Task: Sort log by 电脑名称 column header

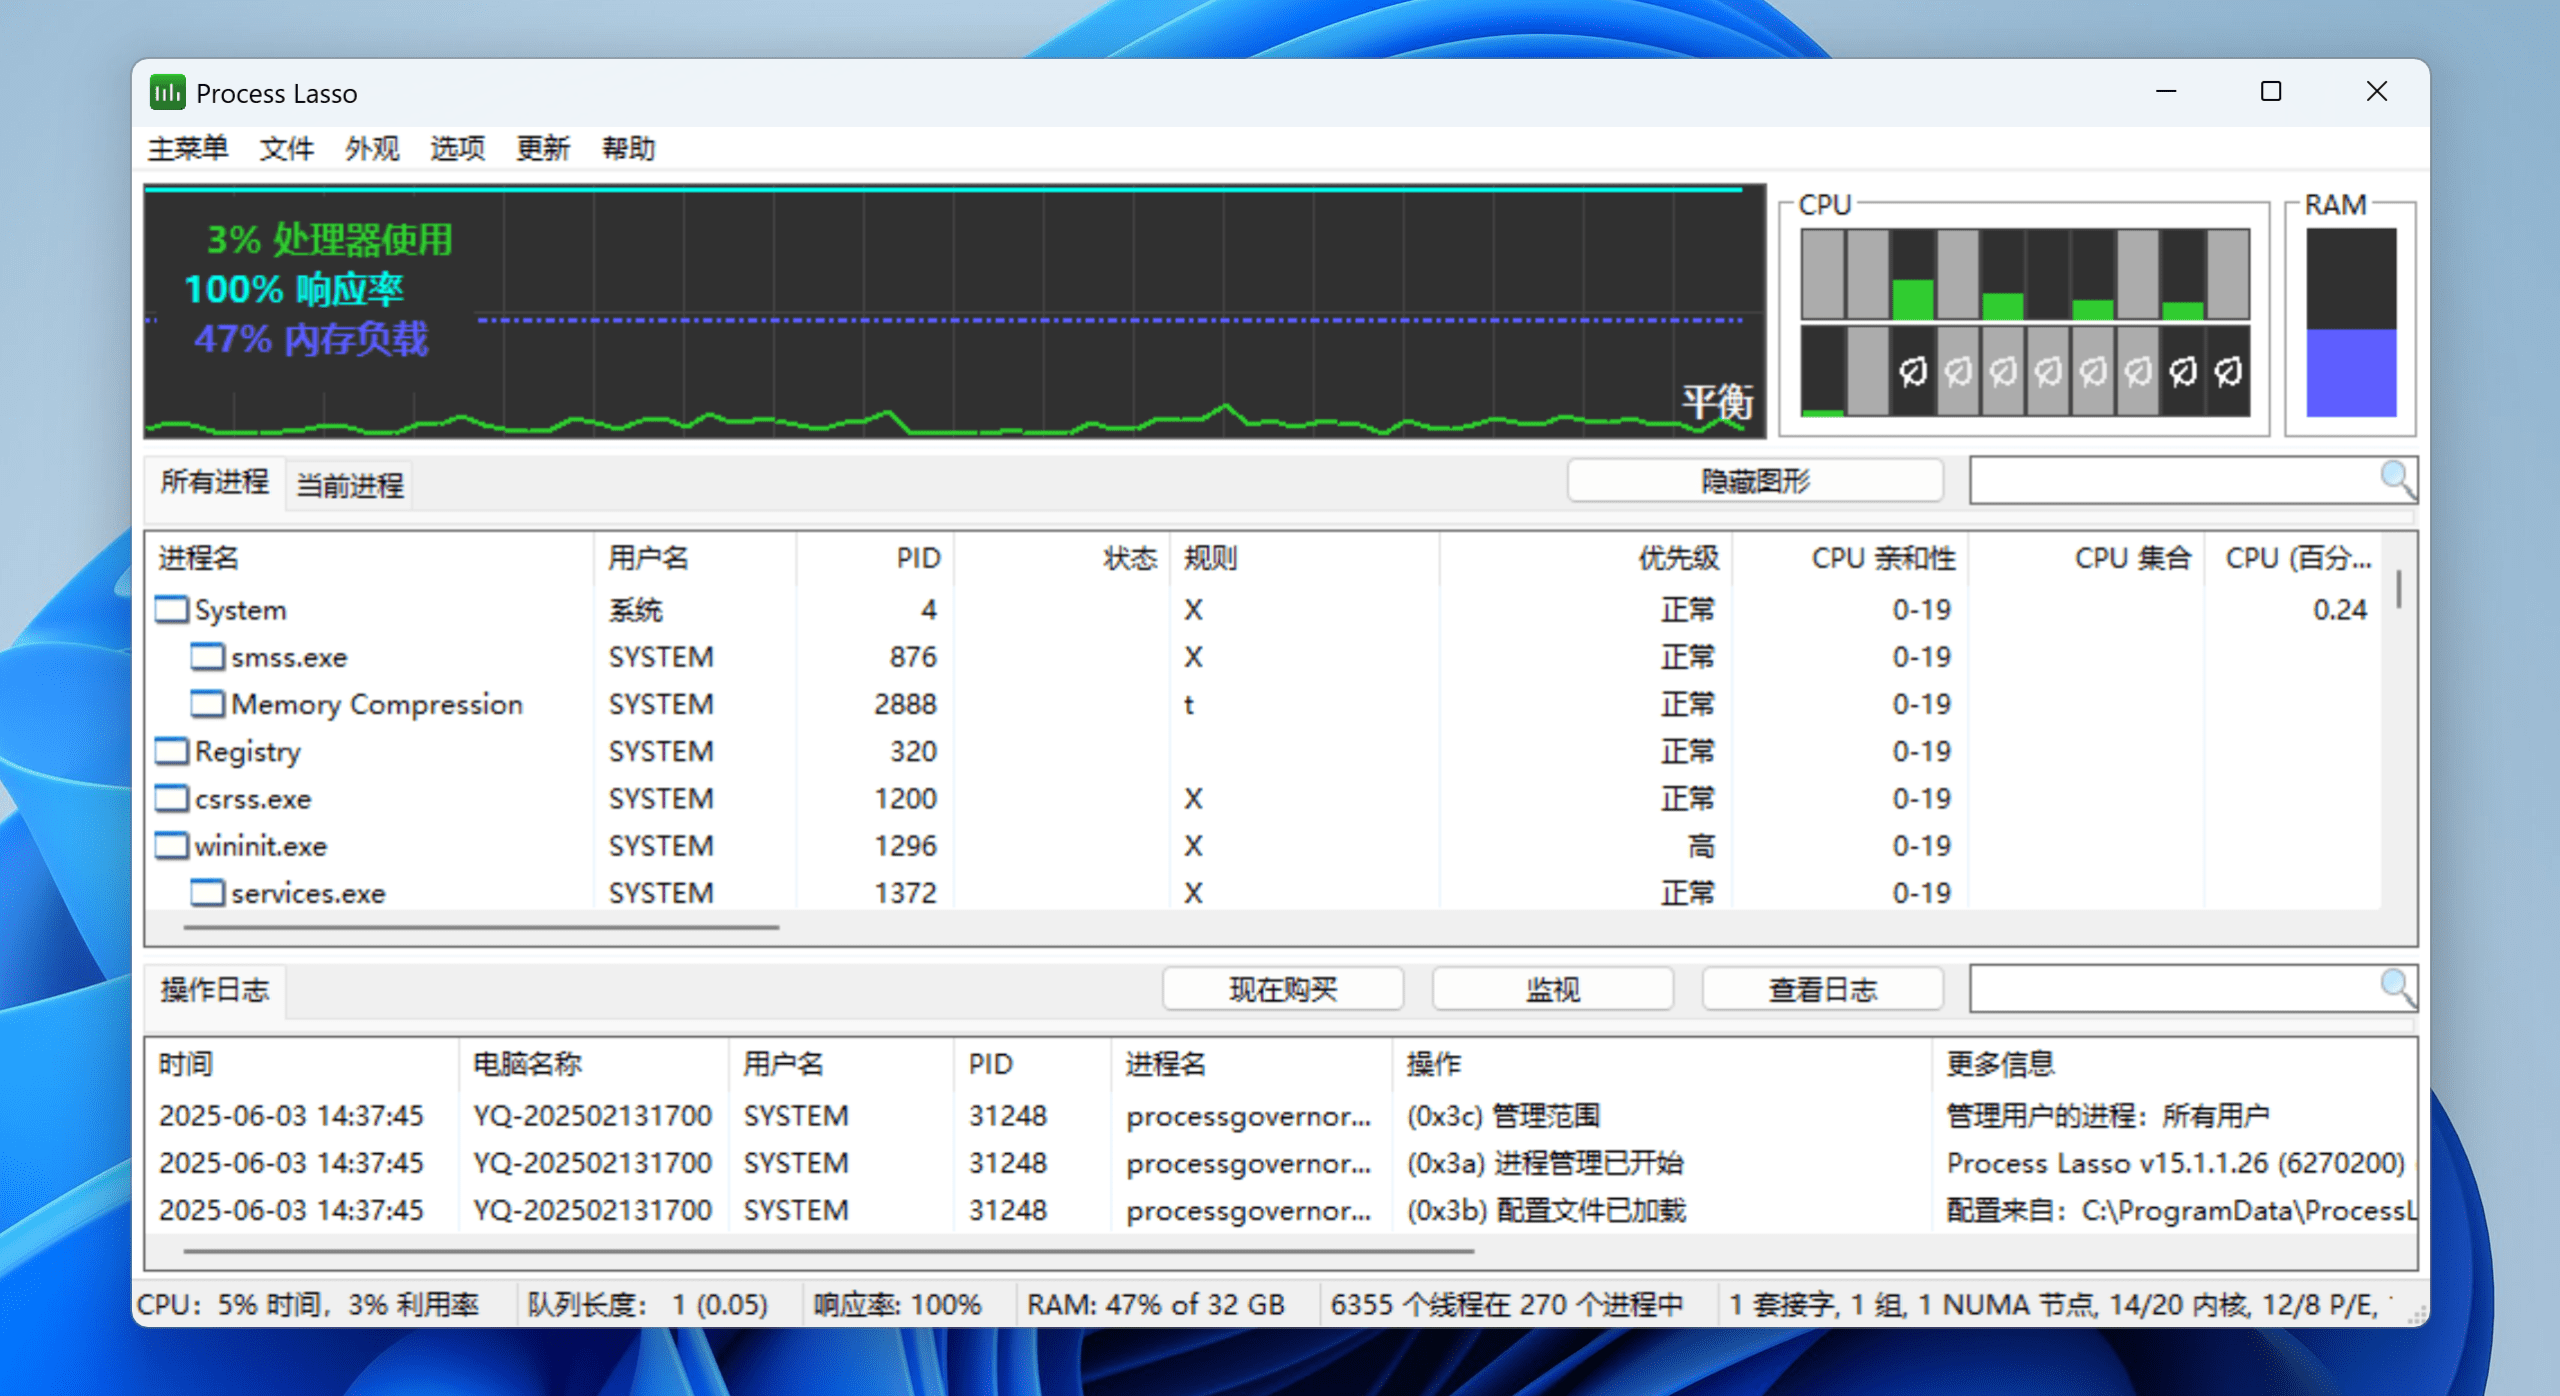Action: tap(593, 1064)
